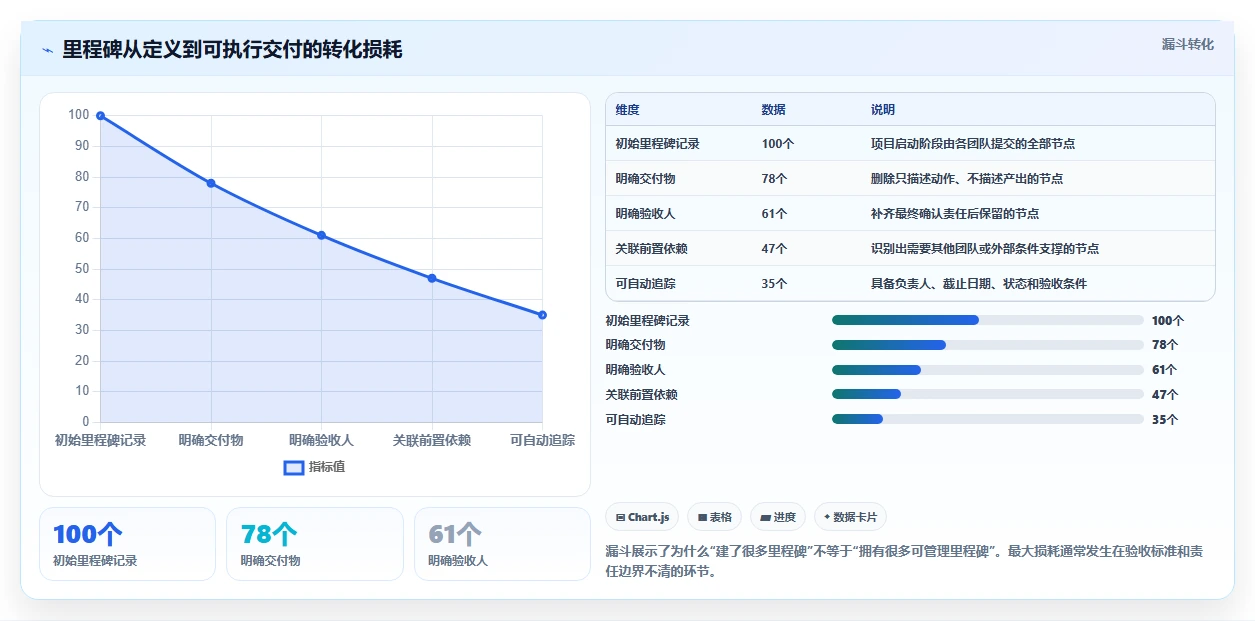The width and height of the screenshot is (1255, 621).
Task: Click the 可自动追踪 progress bar
Action: pyautogui.click(x=987, y=419)
